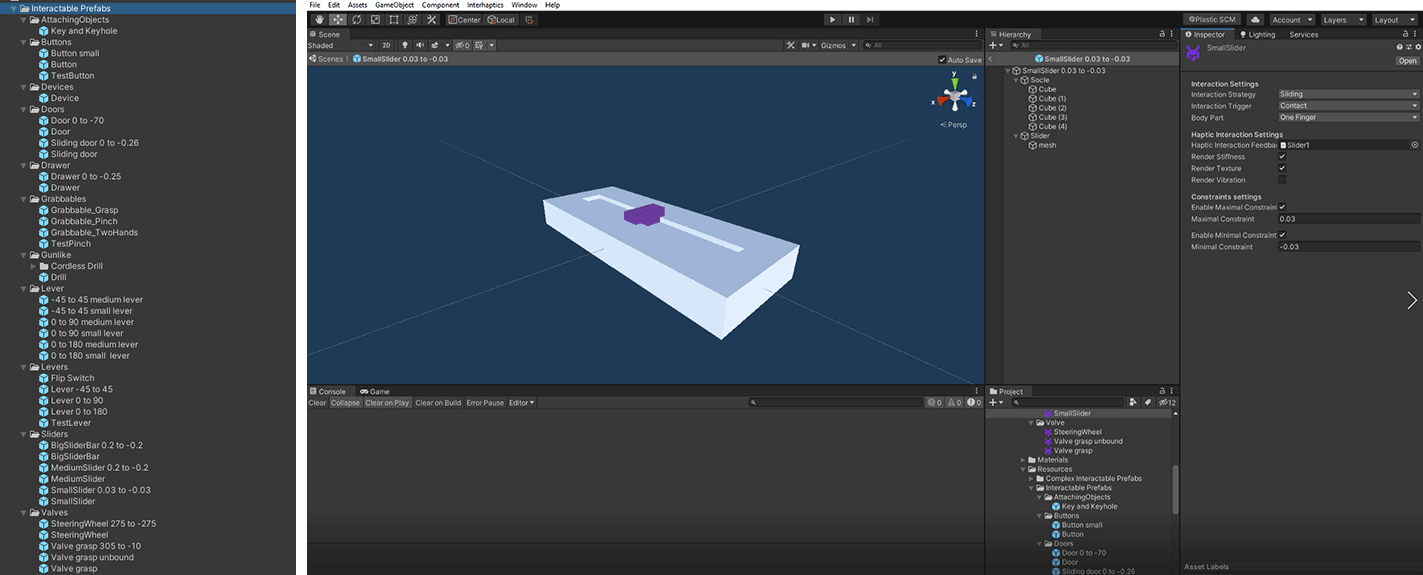Toggle scene lighting bulb icon
The image size is (1423, 575).
[405, 45]
